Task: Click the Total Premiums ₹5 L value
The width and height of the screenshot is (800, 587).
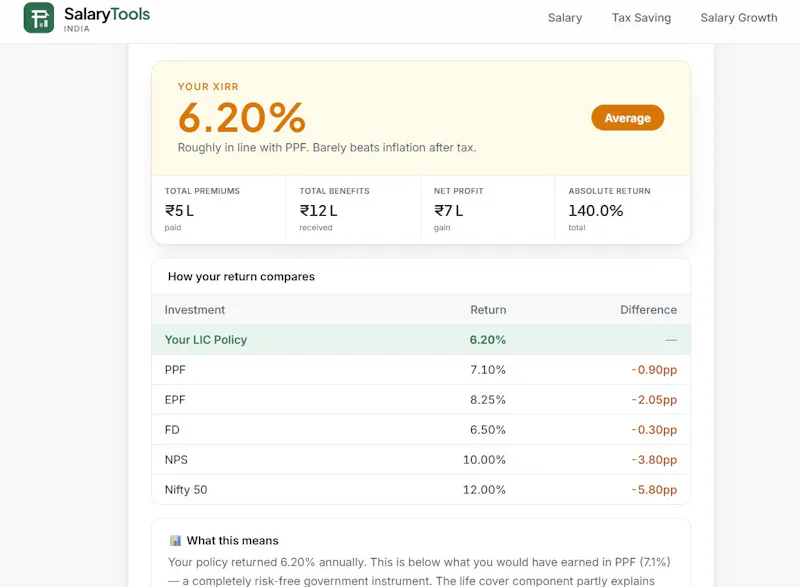Action: coord(179,211)
